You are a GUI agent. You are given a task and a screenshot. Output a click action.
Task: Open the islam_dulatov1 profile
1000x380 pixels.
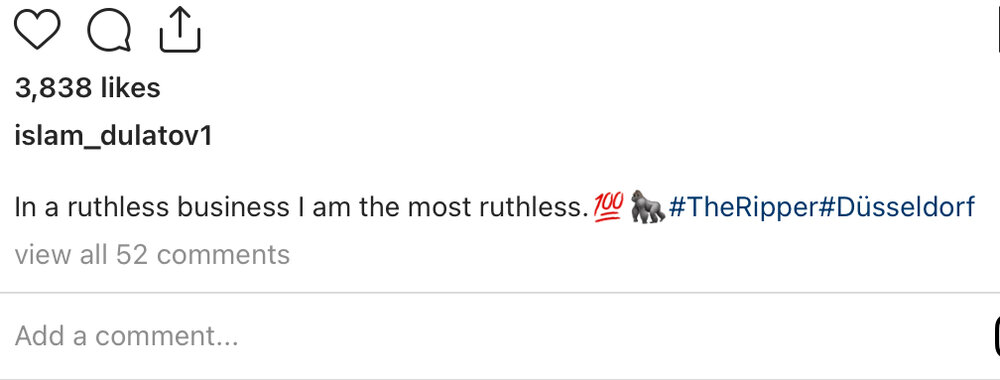point(113,136)
